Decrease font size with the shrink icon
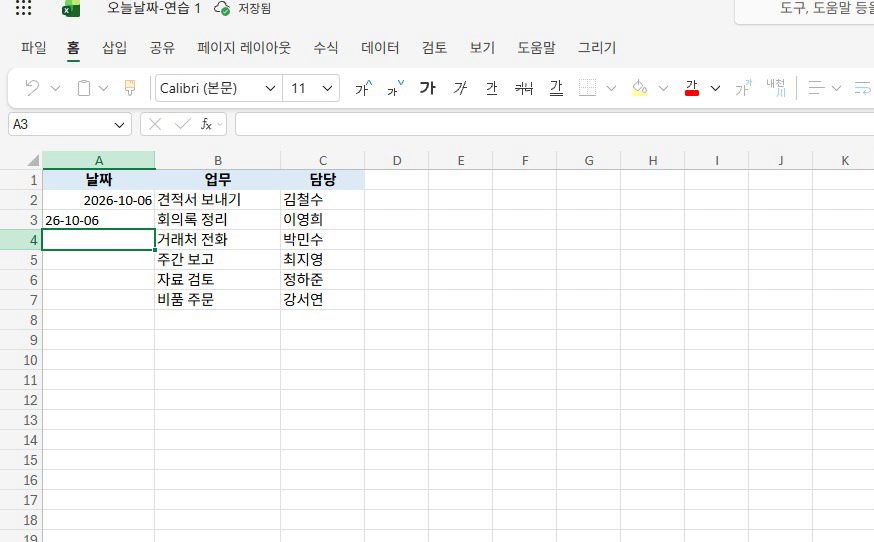Image resolution: width=874 pixels, height=542 pixels. point(395,88)
